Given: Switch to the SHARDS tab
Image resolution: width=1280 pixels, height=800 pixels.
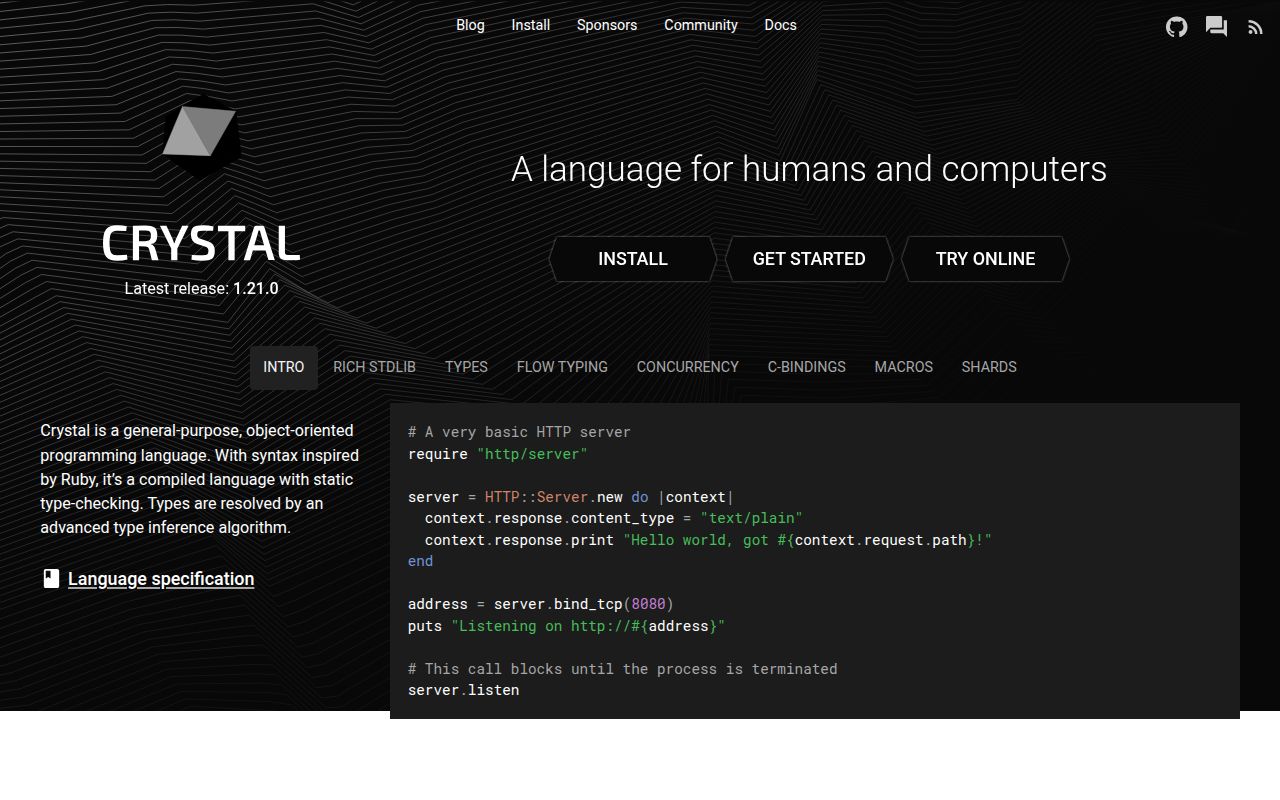Looking at the screenshot, I should [989, 367].
